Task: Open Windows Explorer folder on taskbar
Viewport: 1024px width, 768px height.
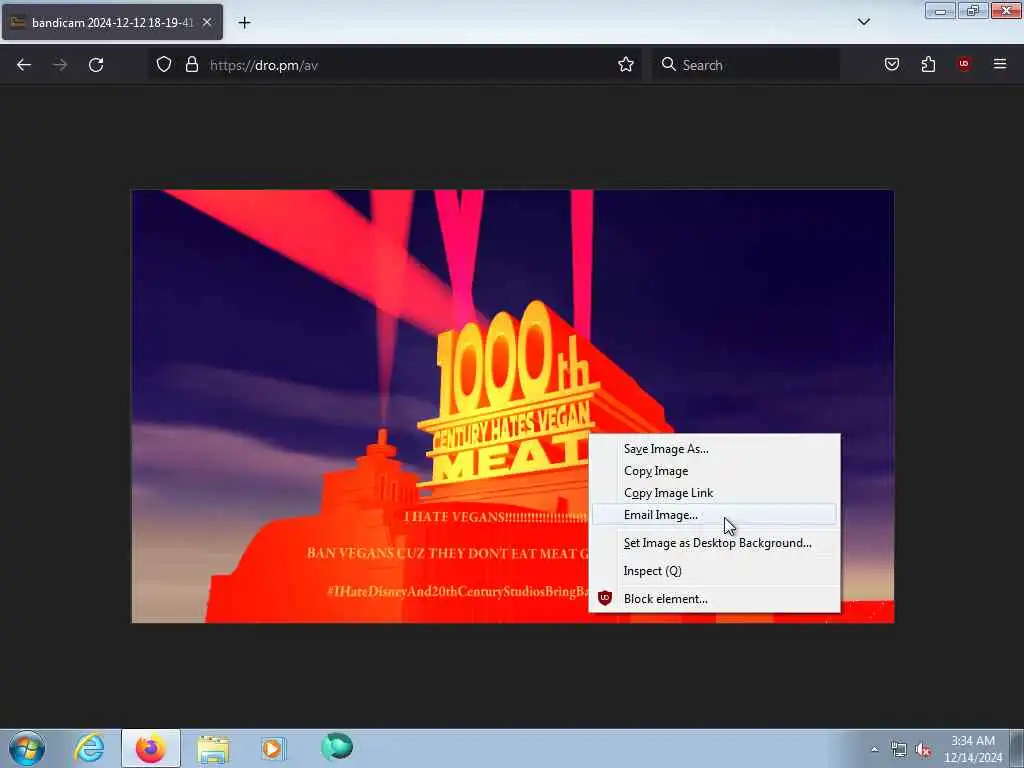Action: click(213, 748)
